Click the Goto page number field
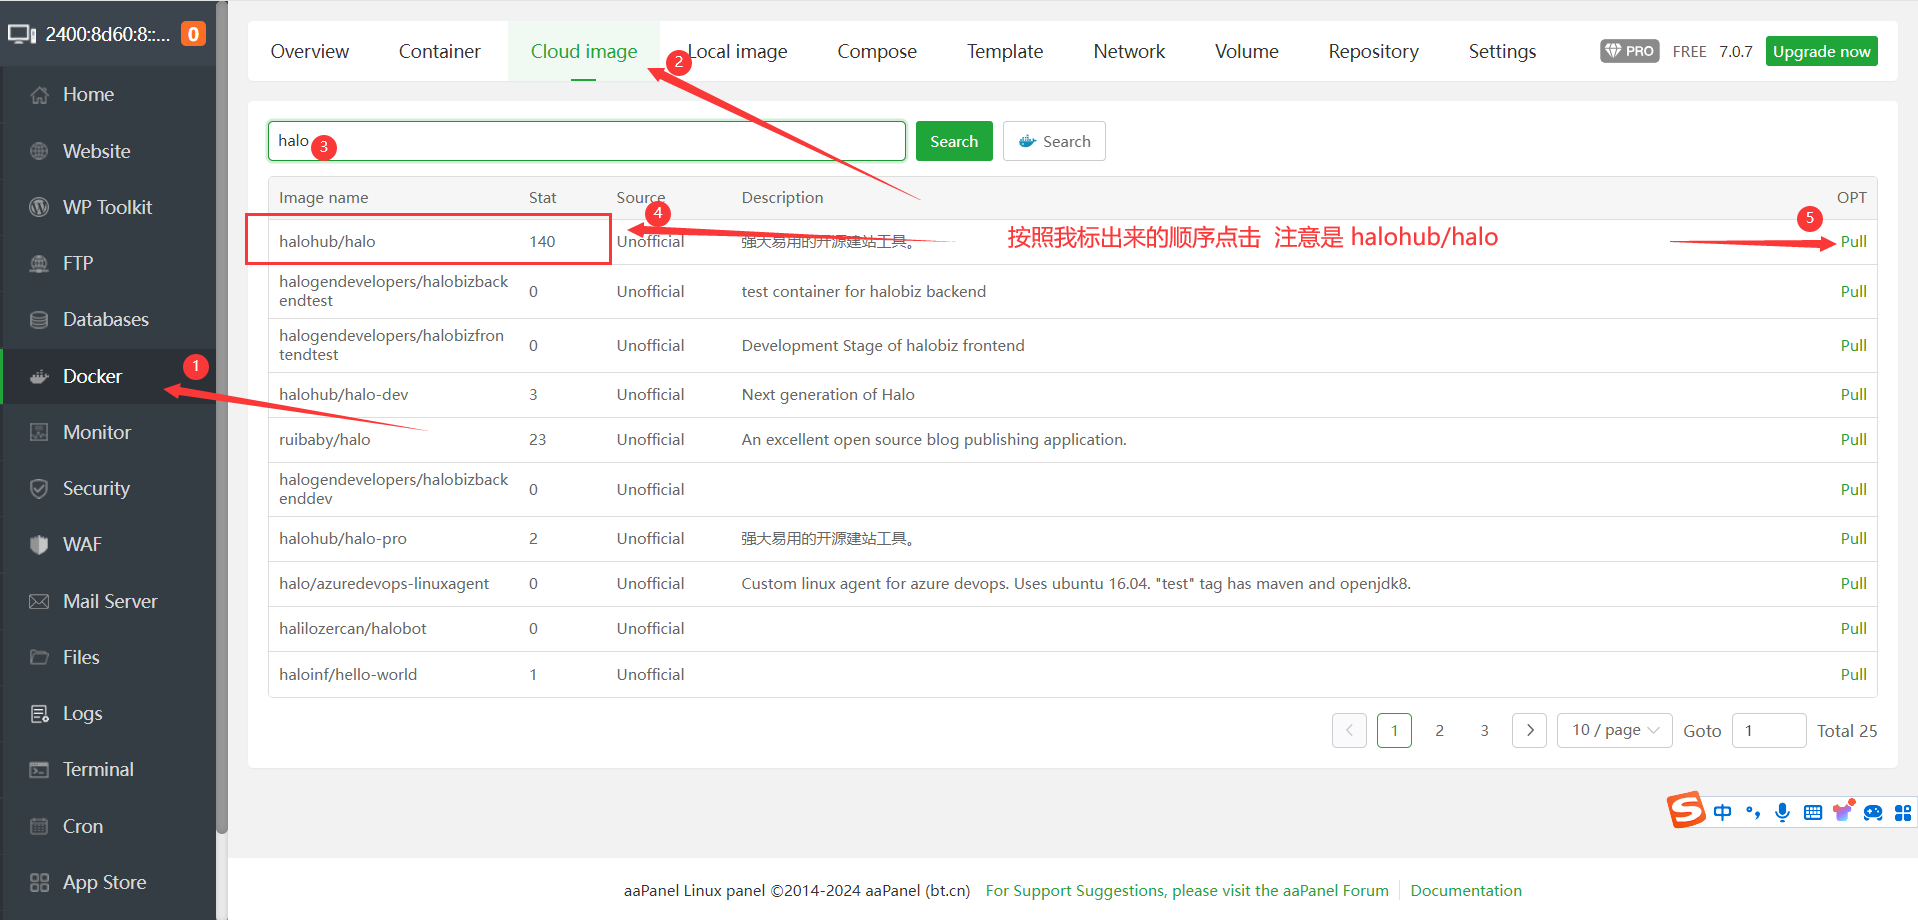 click(x=1769, y=730)
